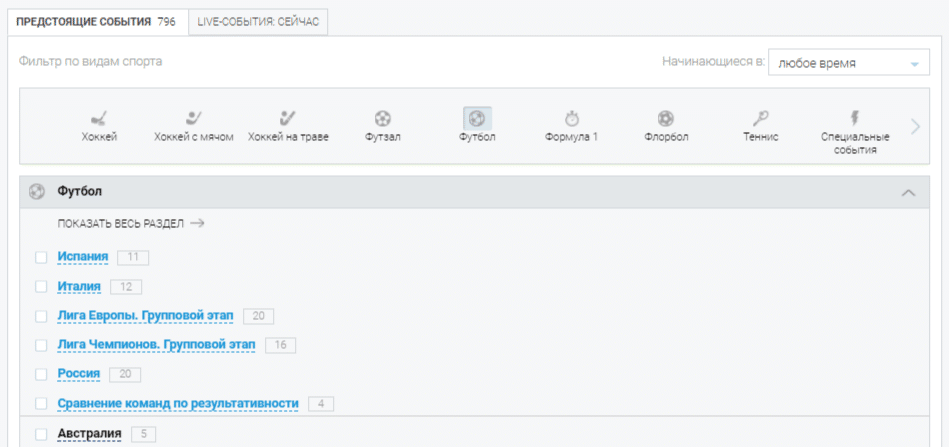Click the Футбол filter icon

(477, 118)
